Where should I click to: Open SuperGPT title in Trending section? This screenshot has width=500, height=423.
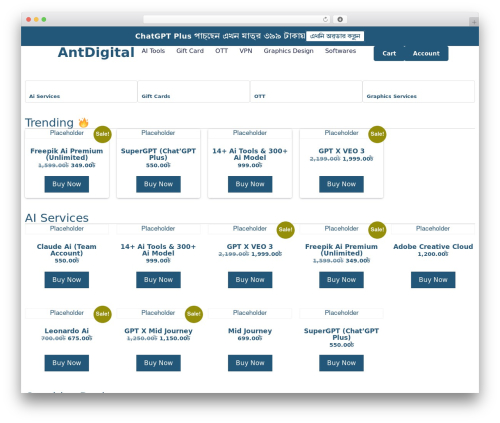[158, 154]
